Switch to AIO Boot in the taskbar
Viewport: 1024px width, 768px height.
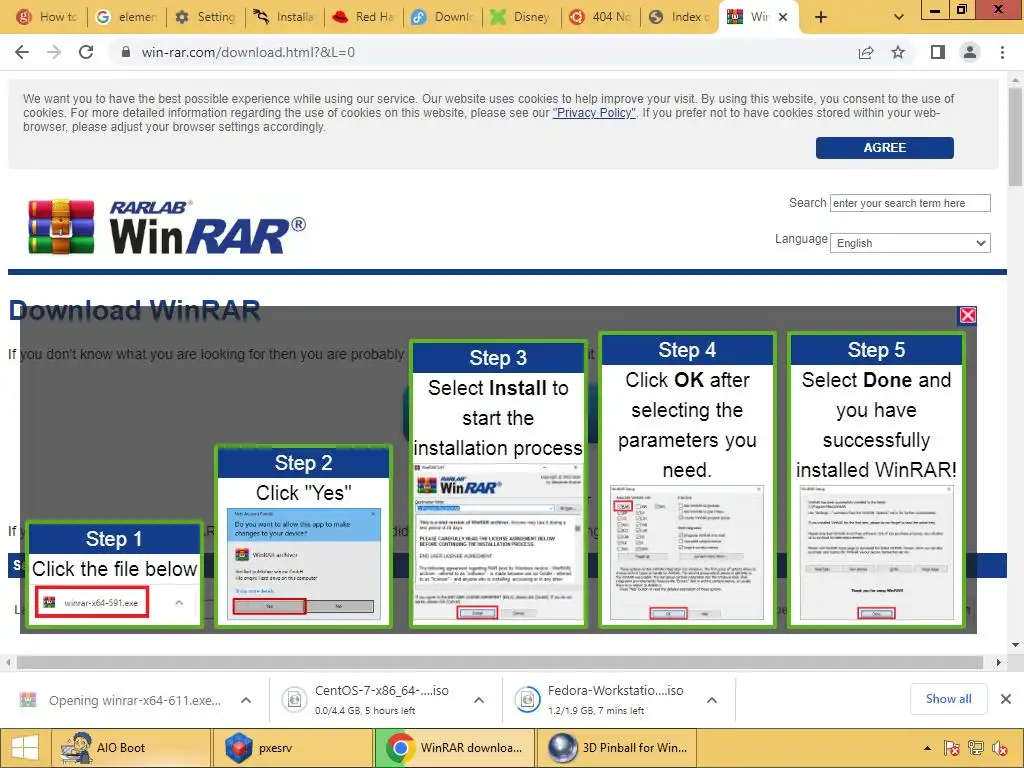click(x=131, y=748)
